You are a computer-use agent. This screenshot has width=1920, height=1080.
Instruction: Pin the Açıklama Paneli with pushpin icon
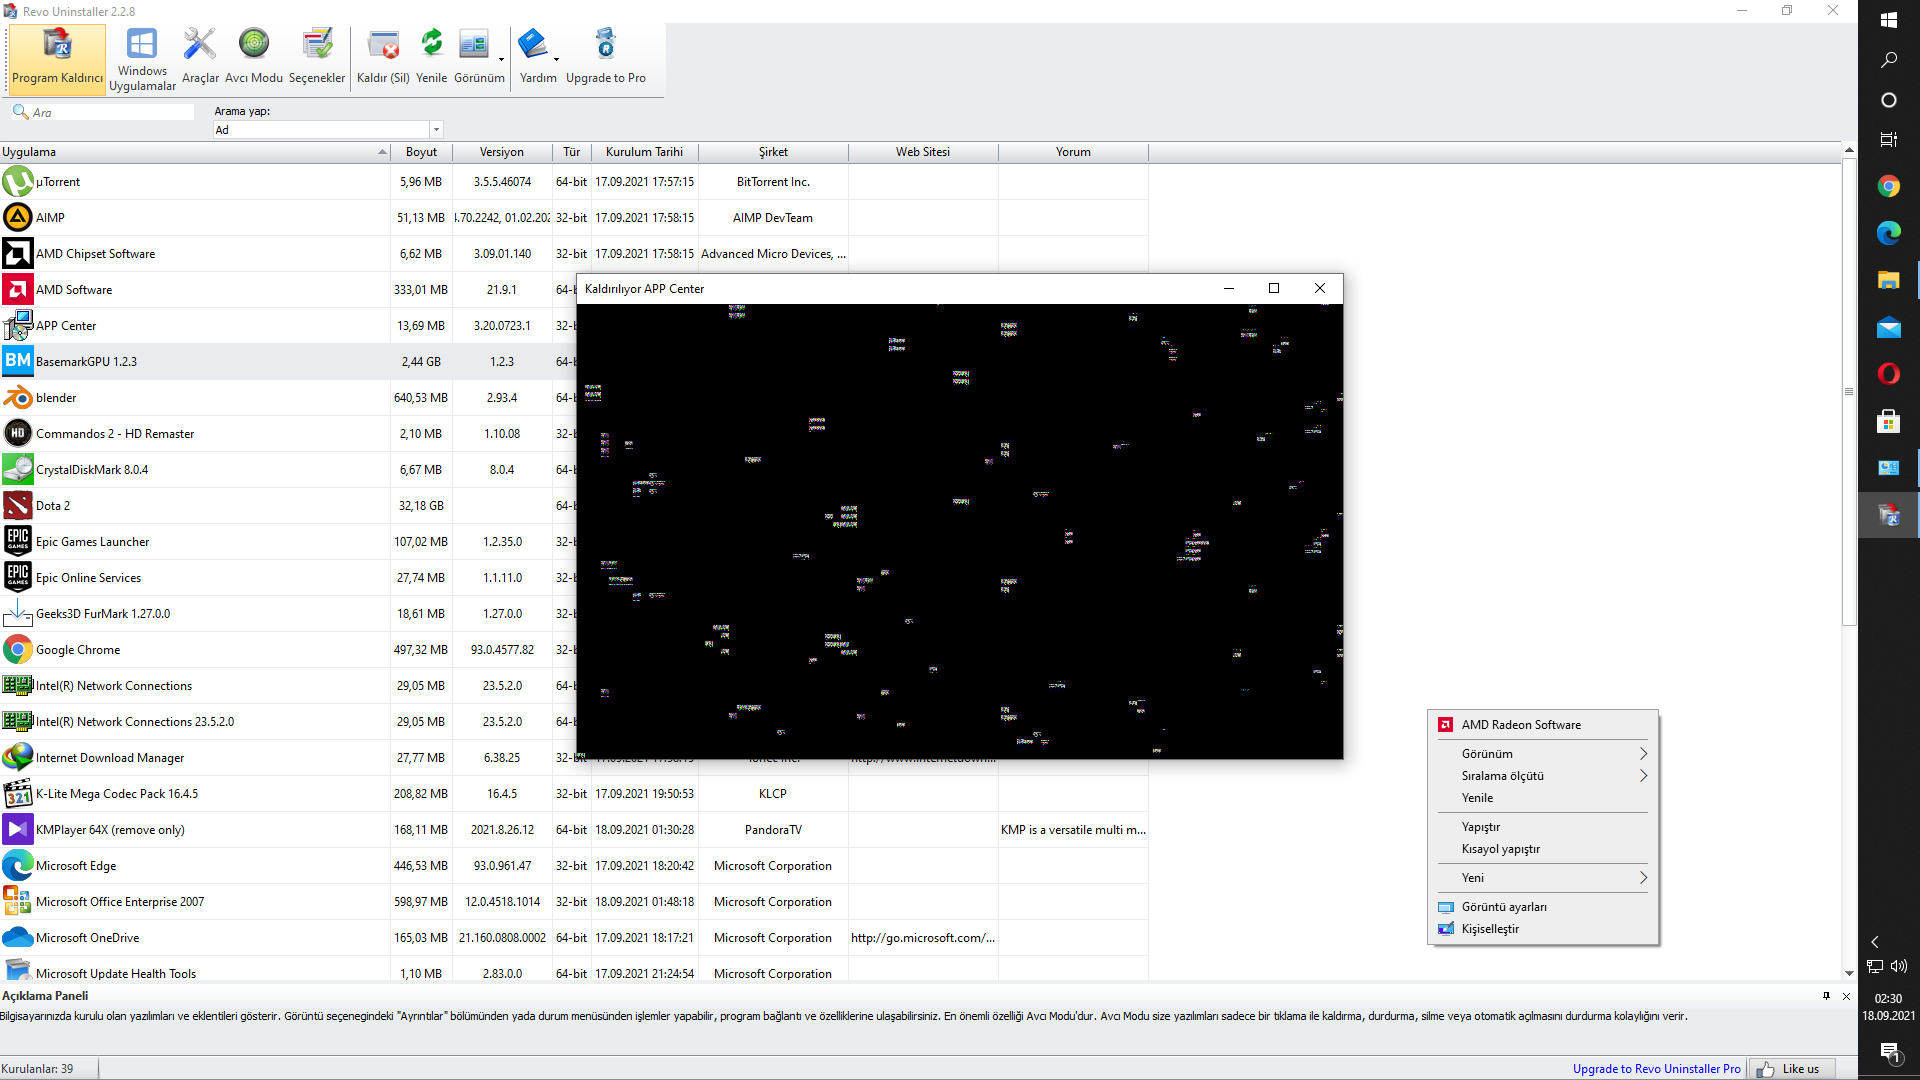point(1826,996)
